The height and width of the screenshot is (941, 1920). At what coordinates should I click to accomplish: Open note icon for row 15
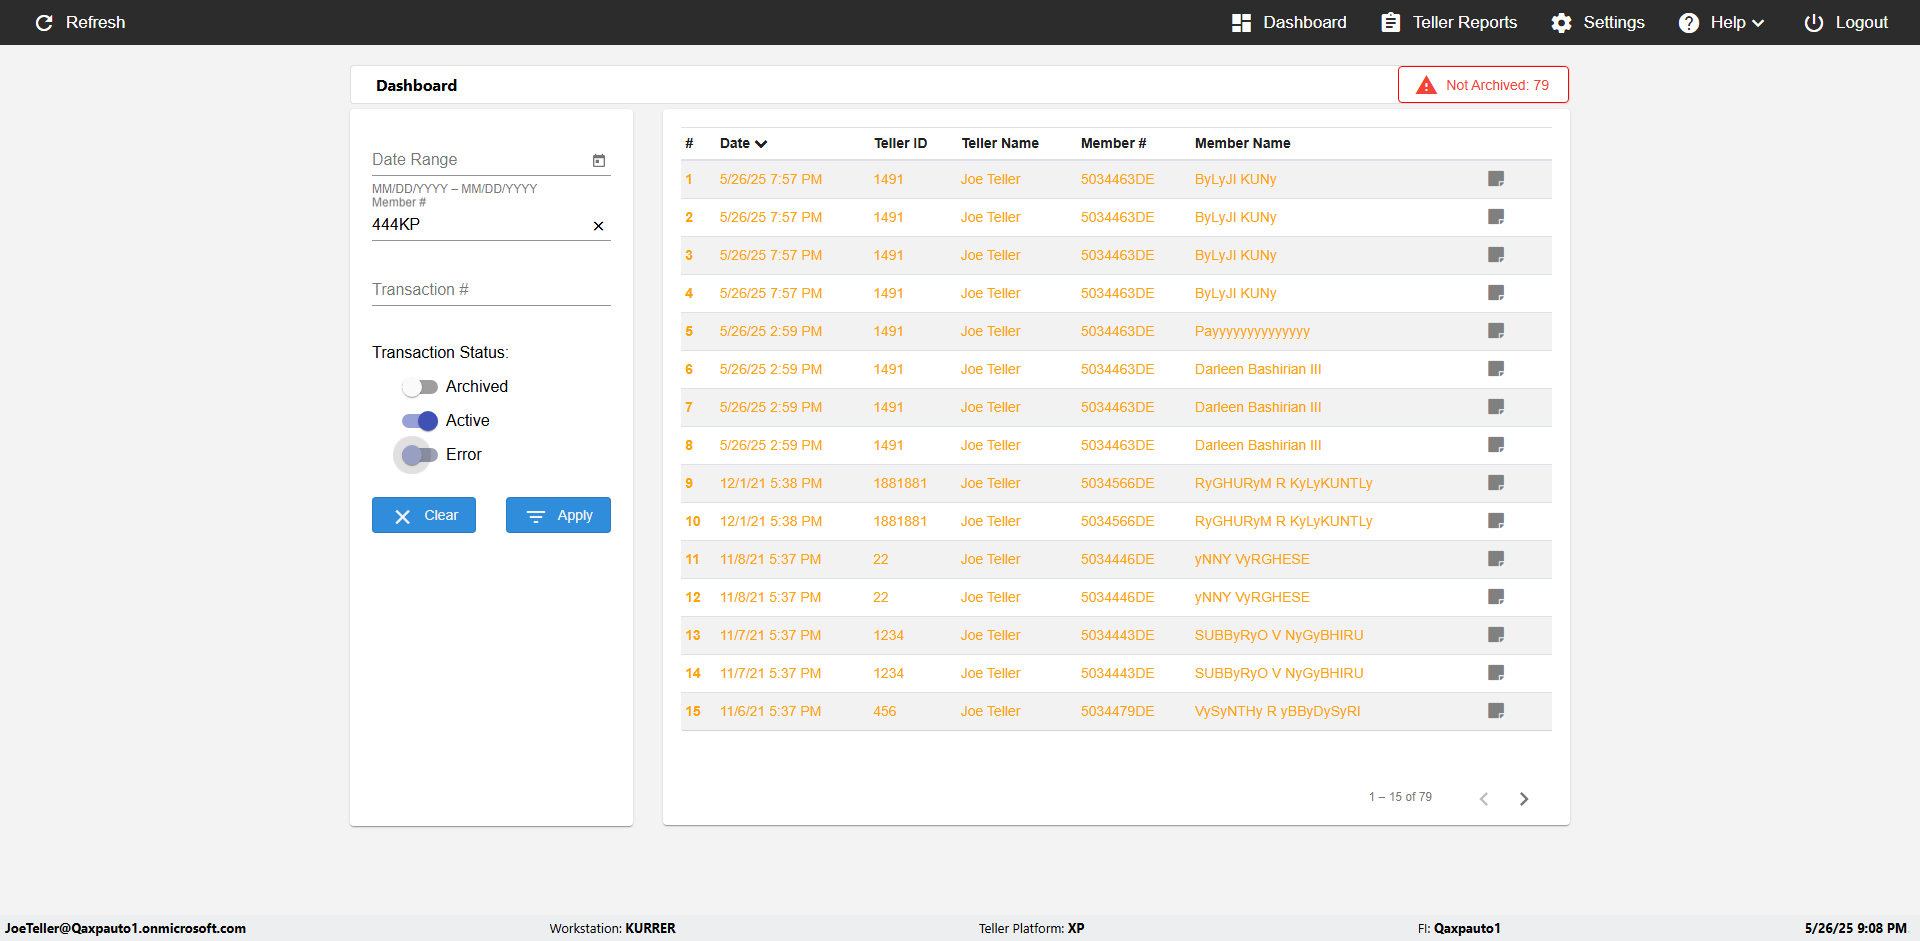pos(1496,711)
